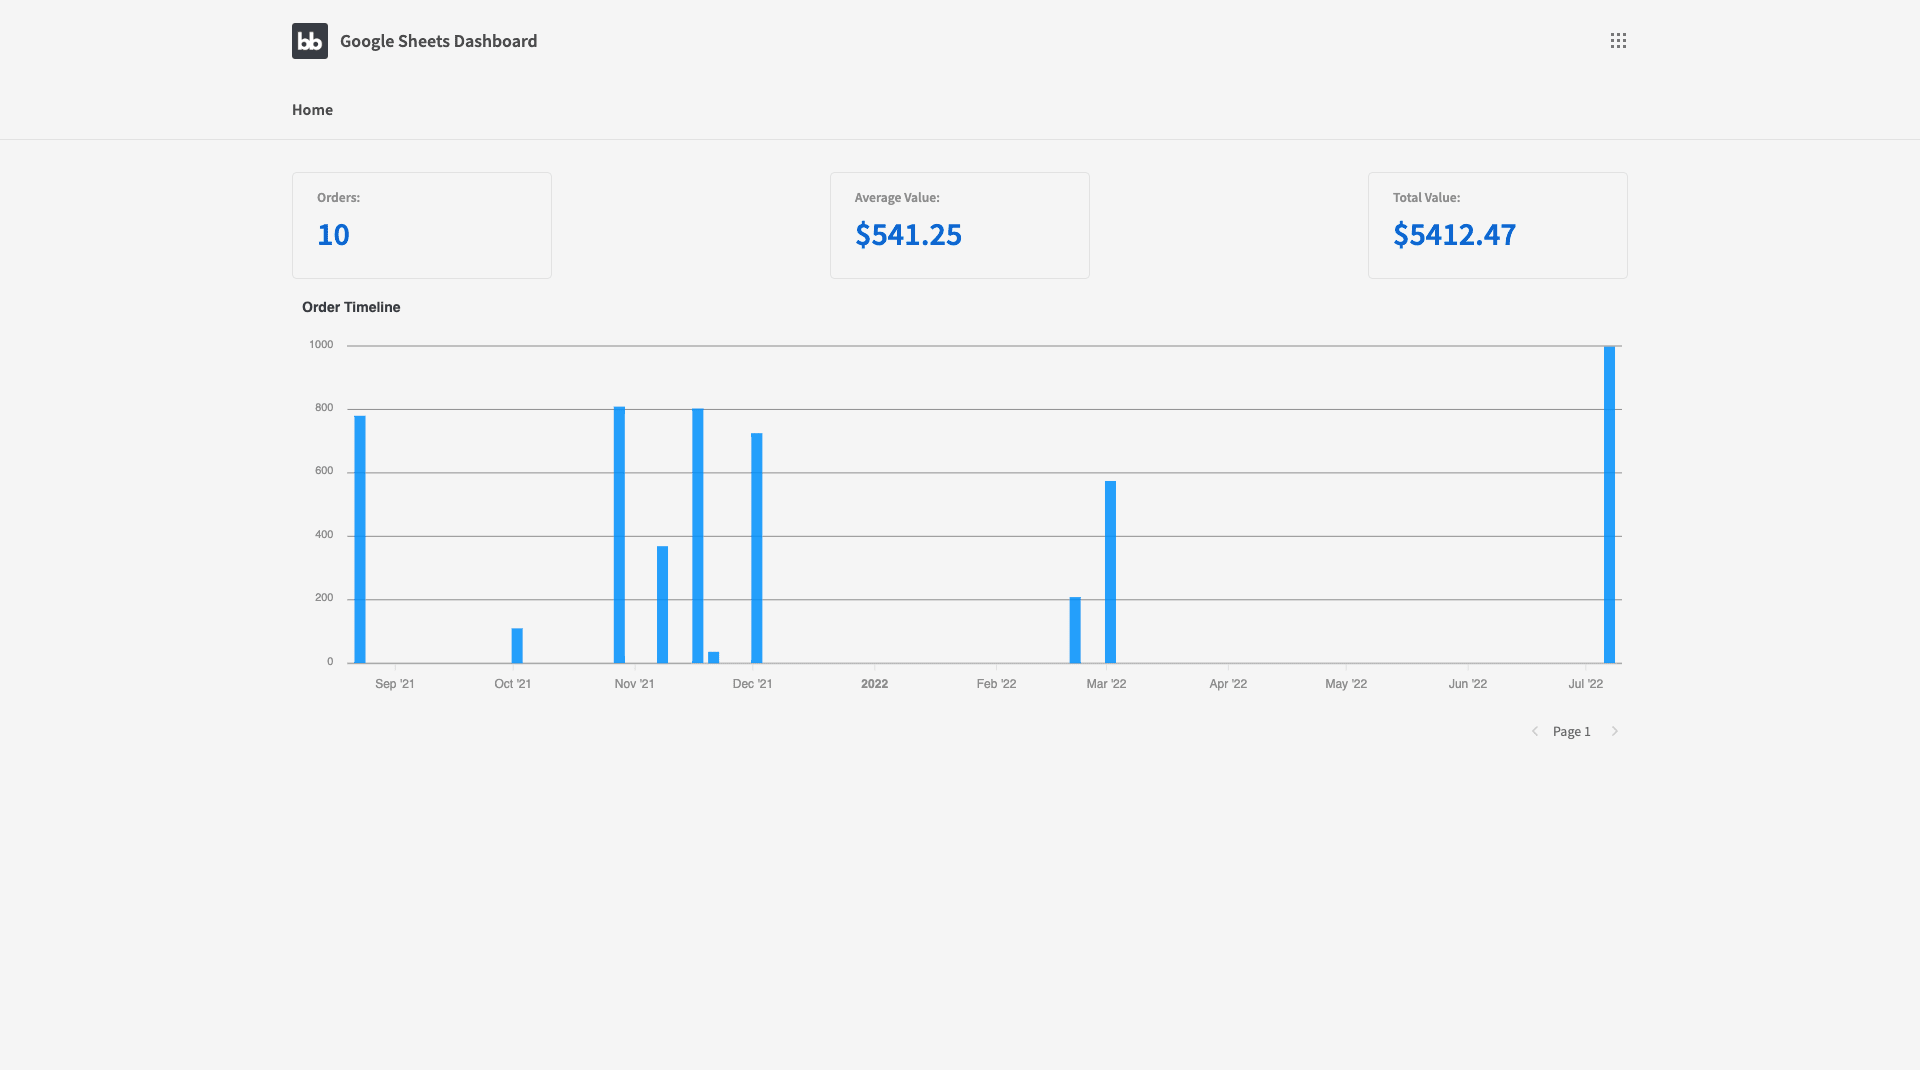Click the Total Value: label
Viewport: 1920px width, 1070px height.
tap(1426, 198)
